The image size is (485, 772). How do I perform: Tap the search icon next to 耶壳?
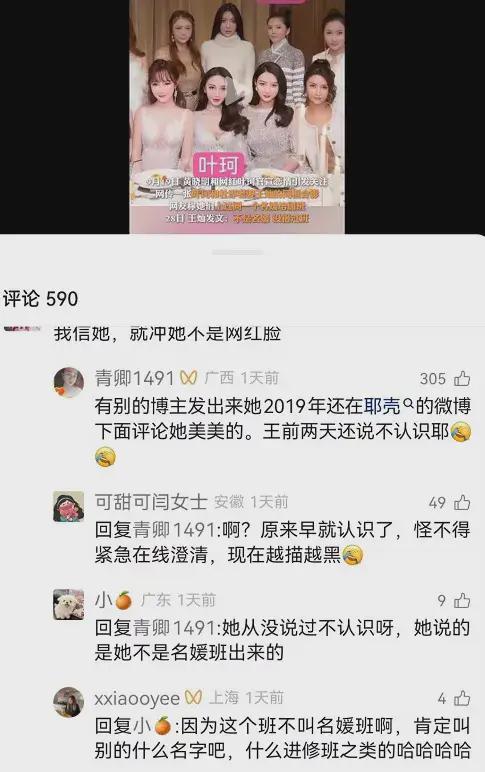click(x=408, y=405)
